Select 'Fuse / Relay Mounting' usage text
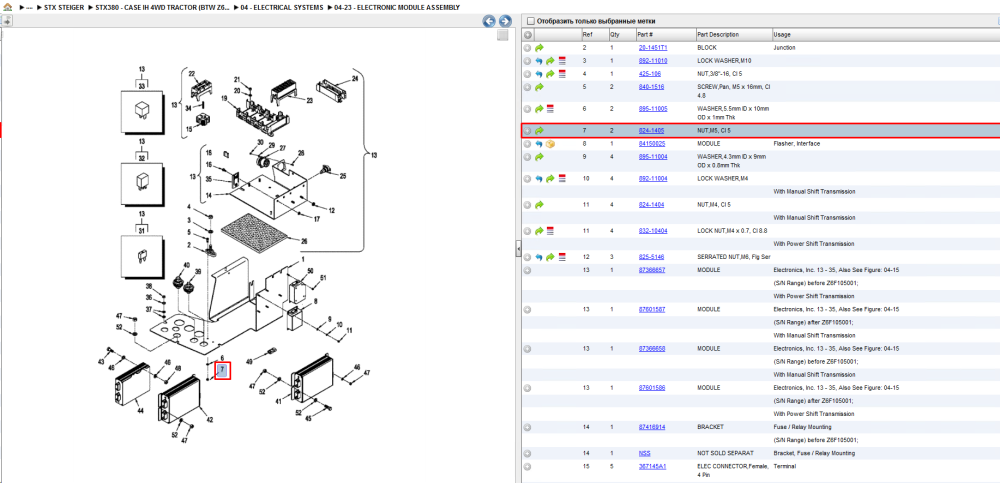This screenshot has width=1000, height=483. (x=802, y=427)
